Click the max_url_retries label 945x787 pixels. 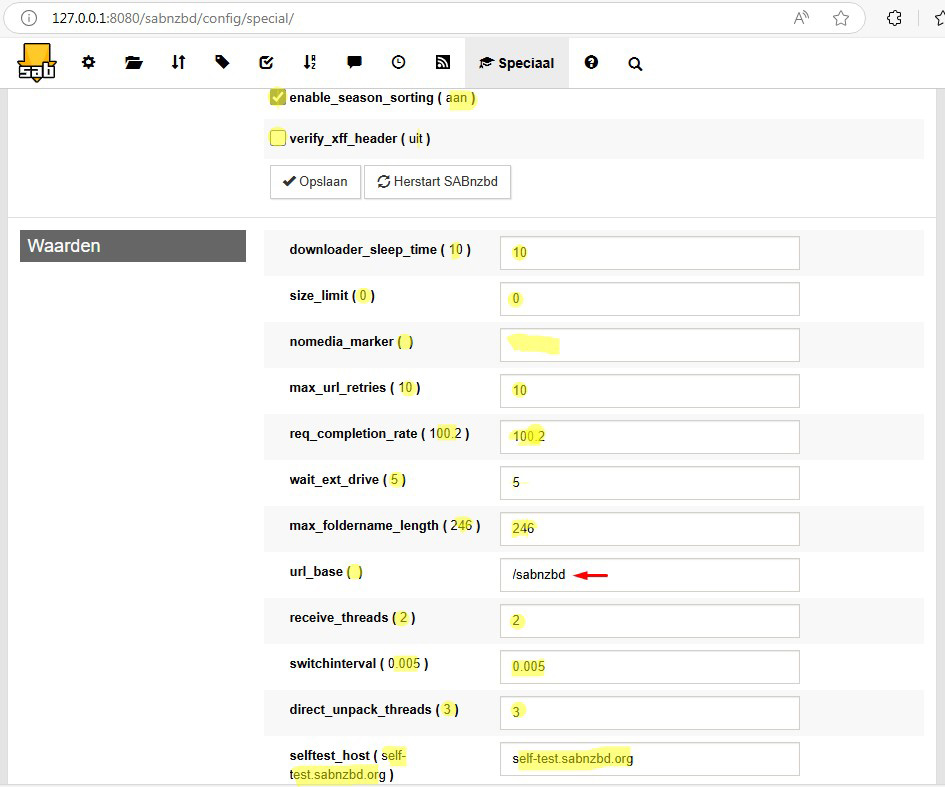(355, 387)
